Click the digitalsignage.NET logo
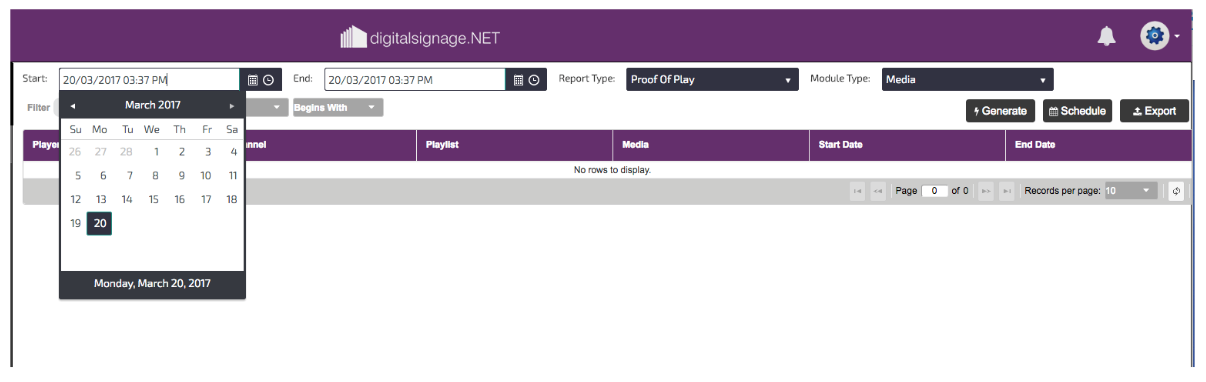Screen dimensions: 1206x382 point(420,38)
